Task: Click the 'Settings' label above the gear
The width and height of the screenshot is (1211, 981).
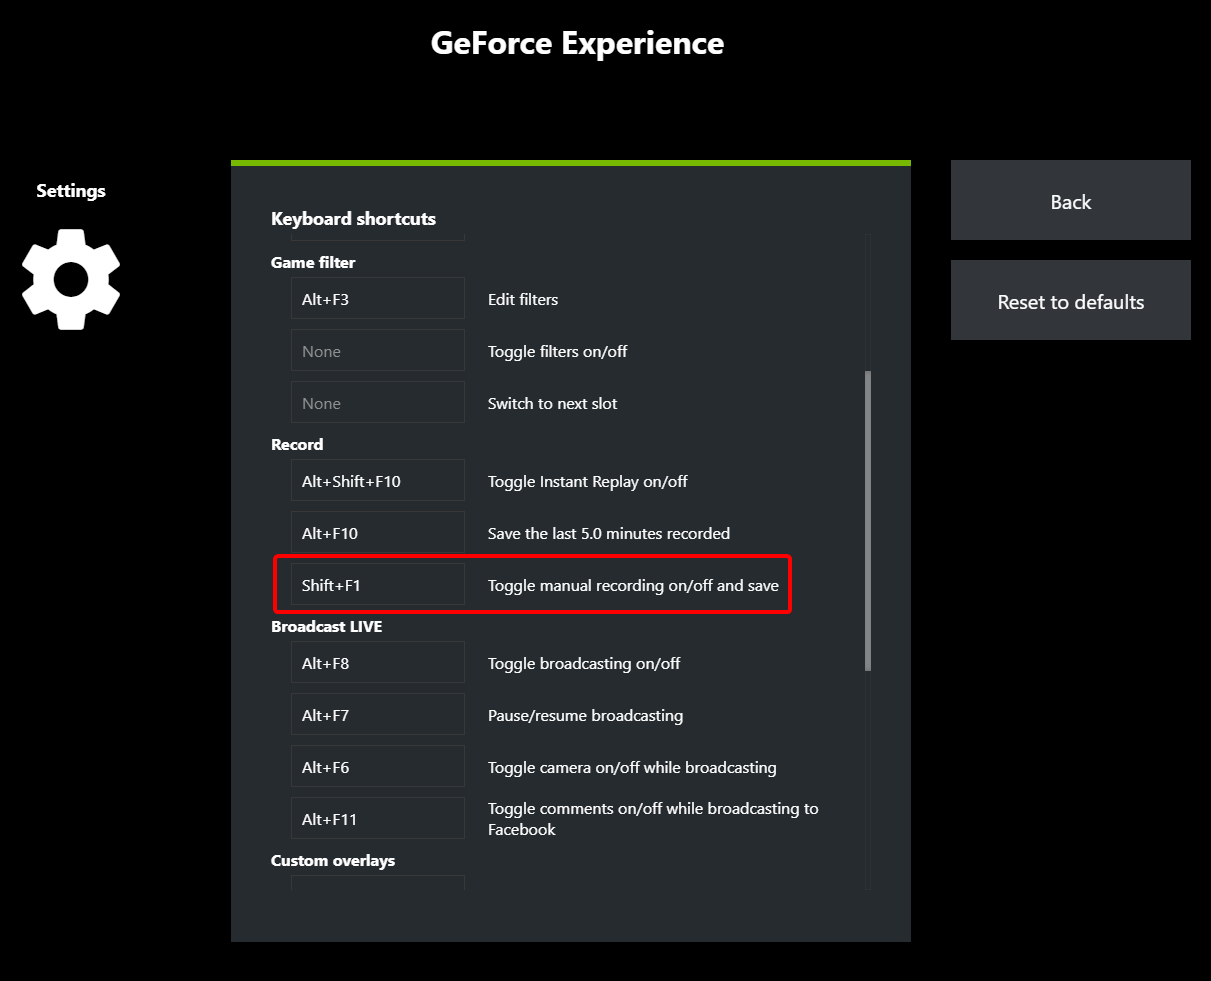Action: [71, 190]
